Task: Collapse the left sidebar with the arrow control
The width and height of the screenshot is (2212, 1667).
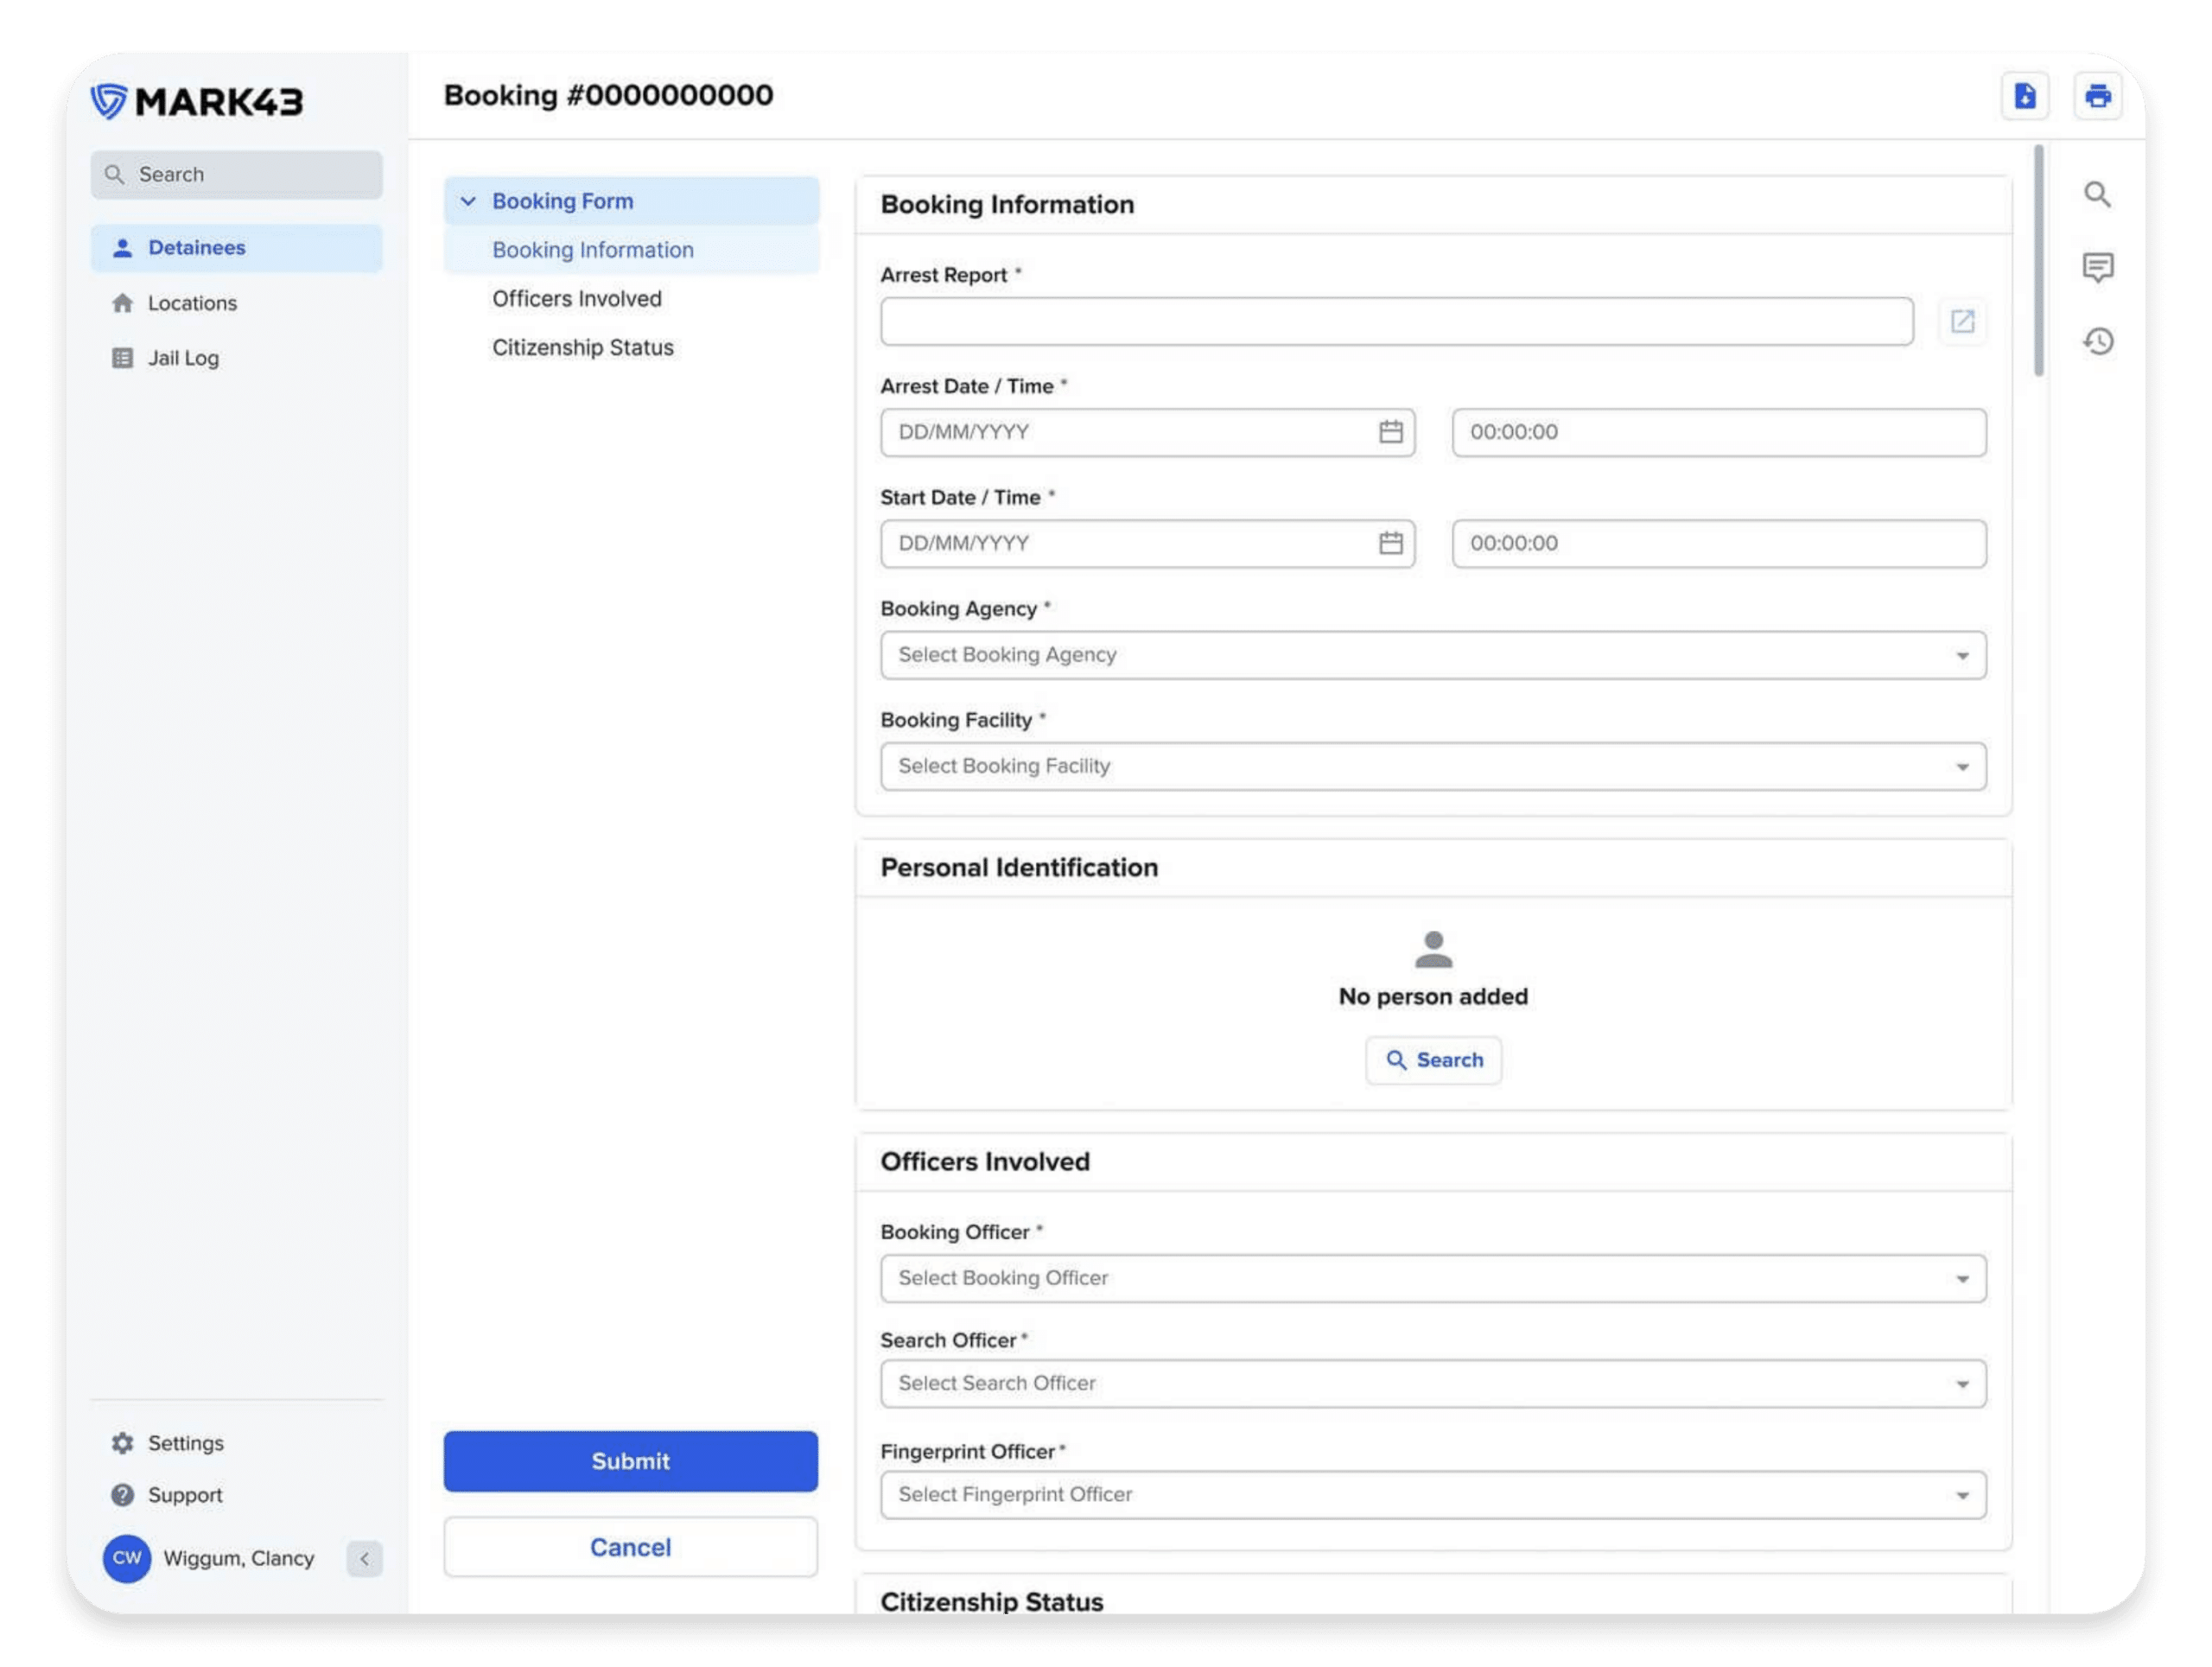Action: (x=363, y=1558)
